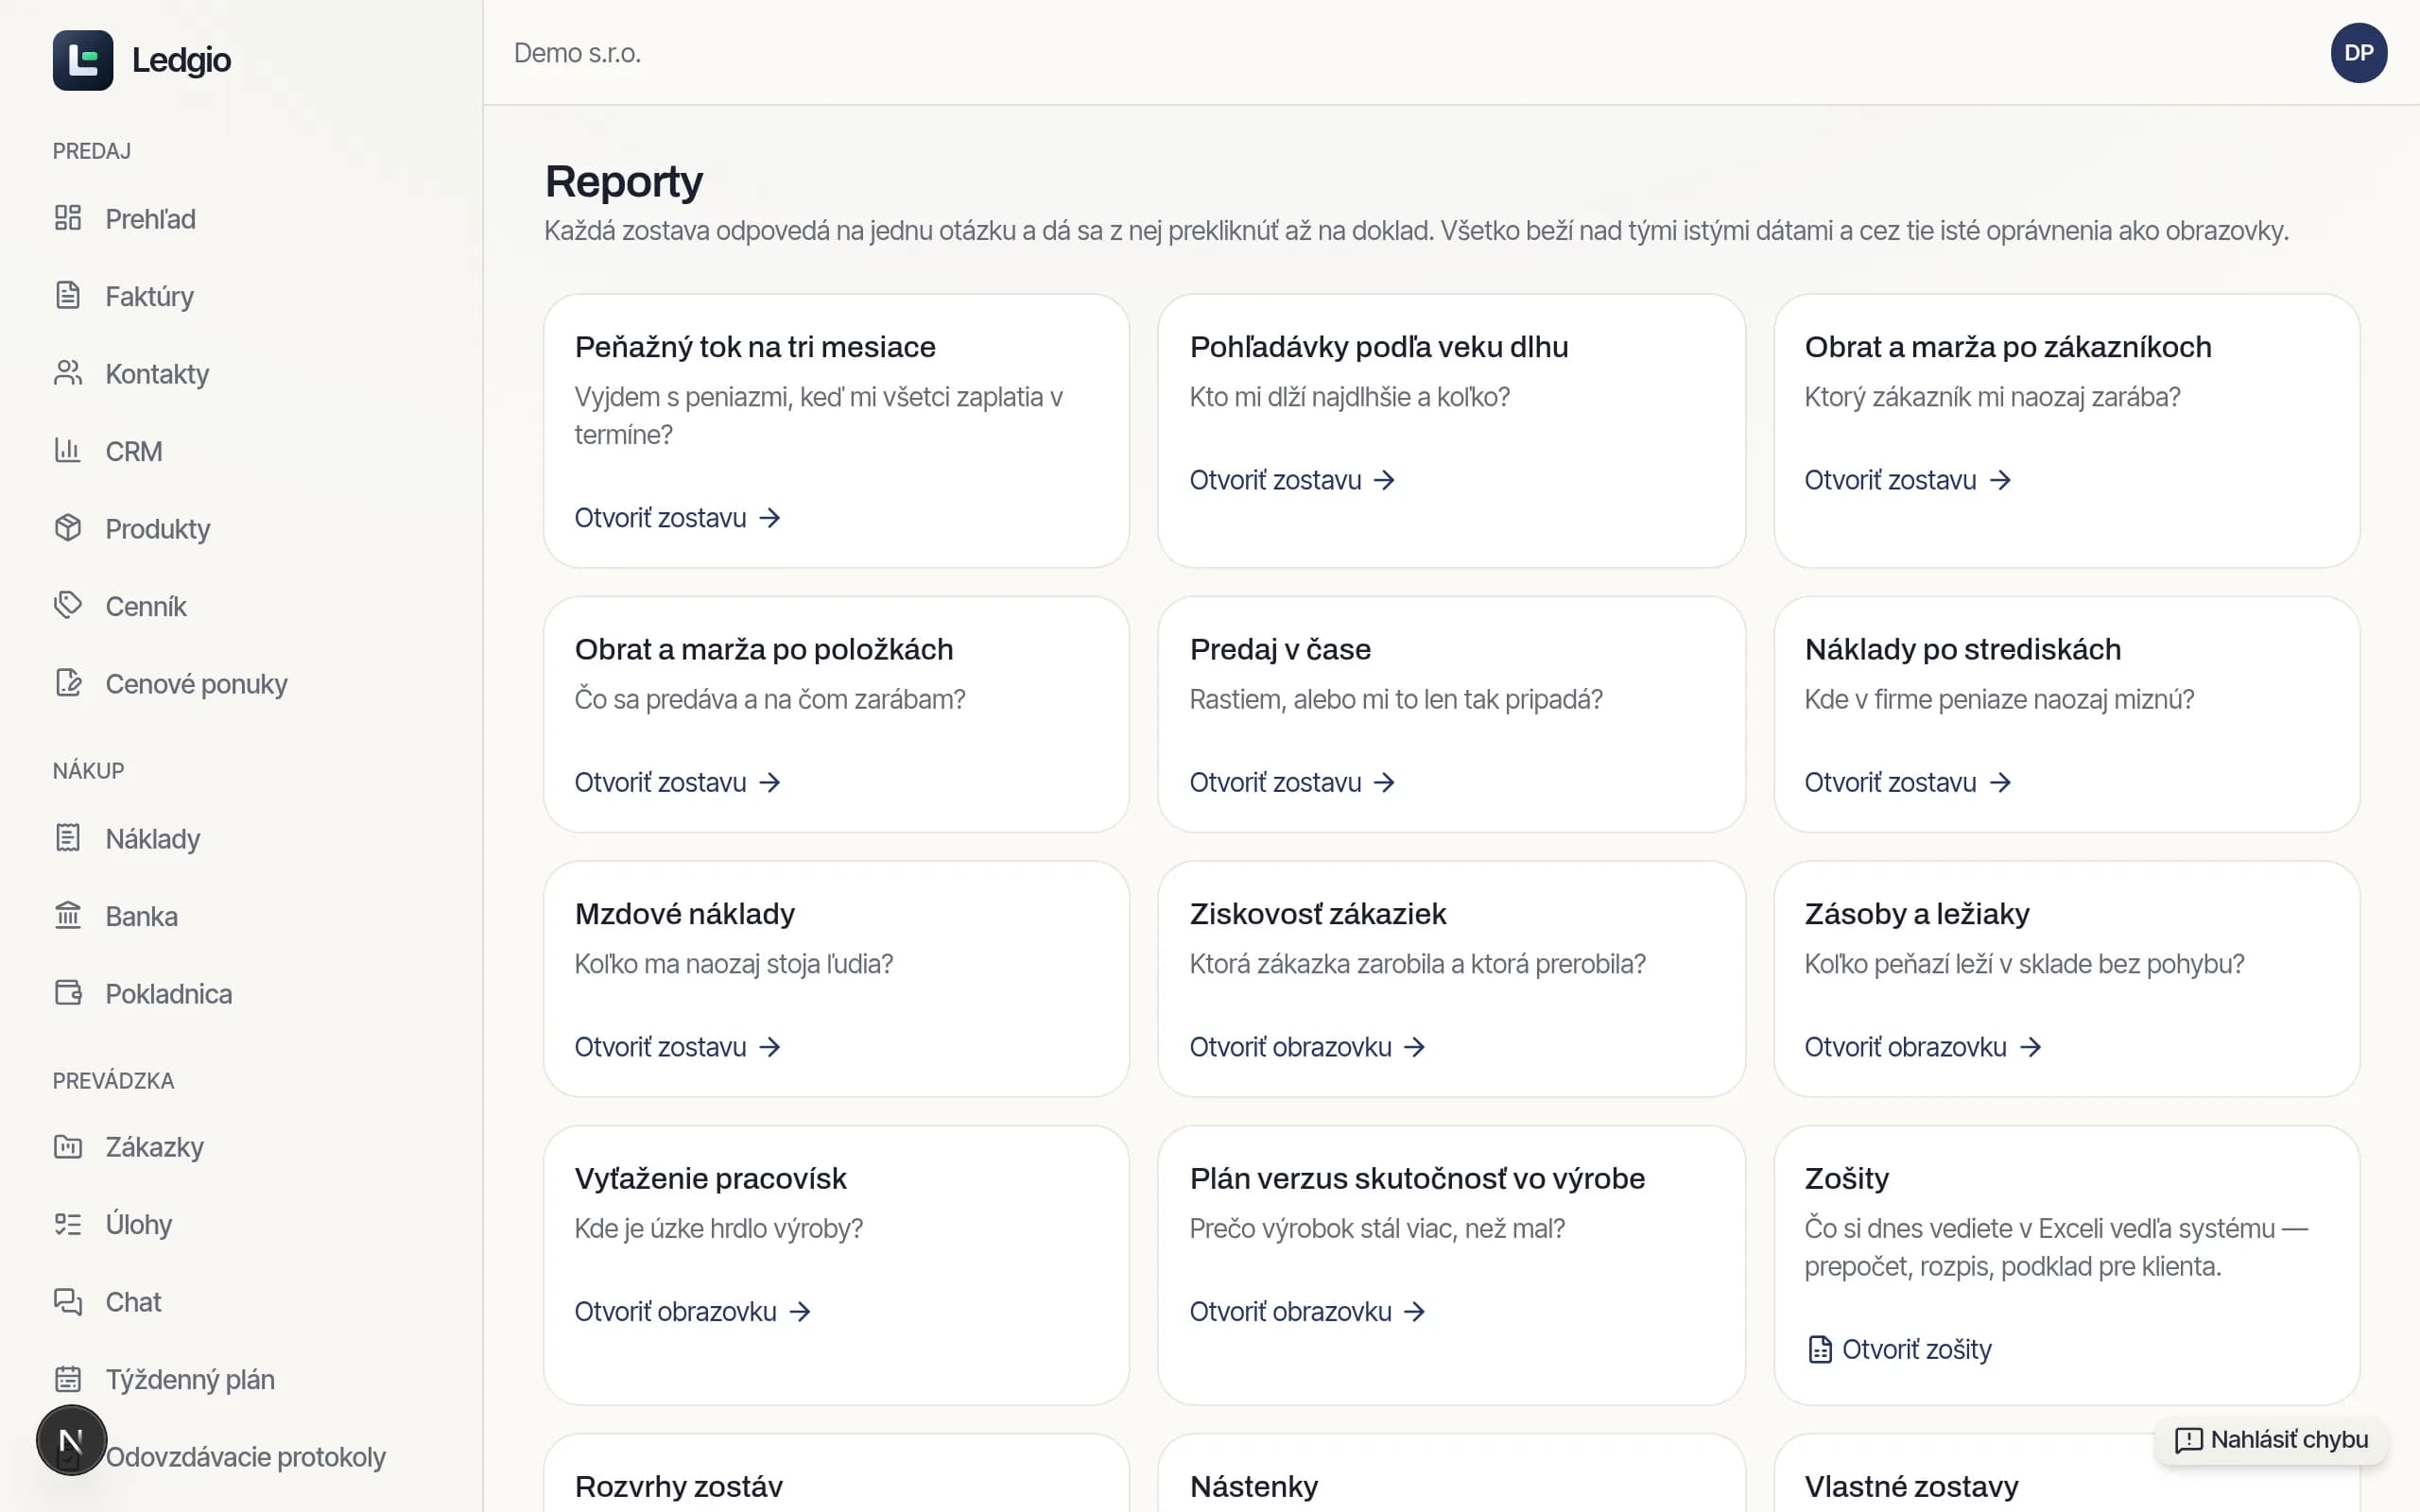The image size is (2420, 1512).
Task: Click the Týždenný plán calendar icon
Action: (68, 1379)
